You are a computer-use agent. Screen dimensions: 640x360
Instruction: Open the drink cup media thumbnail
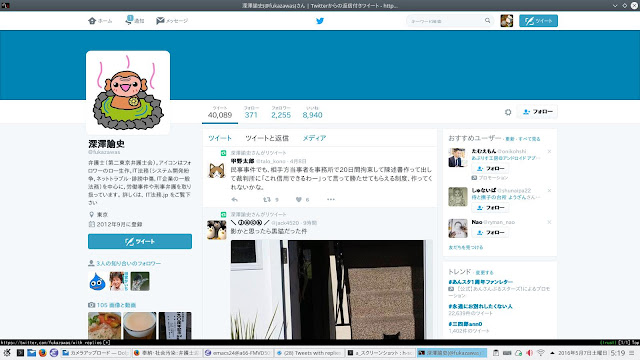(x=140, y=325)
